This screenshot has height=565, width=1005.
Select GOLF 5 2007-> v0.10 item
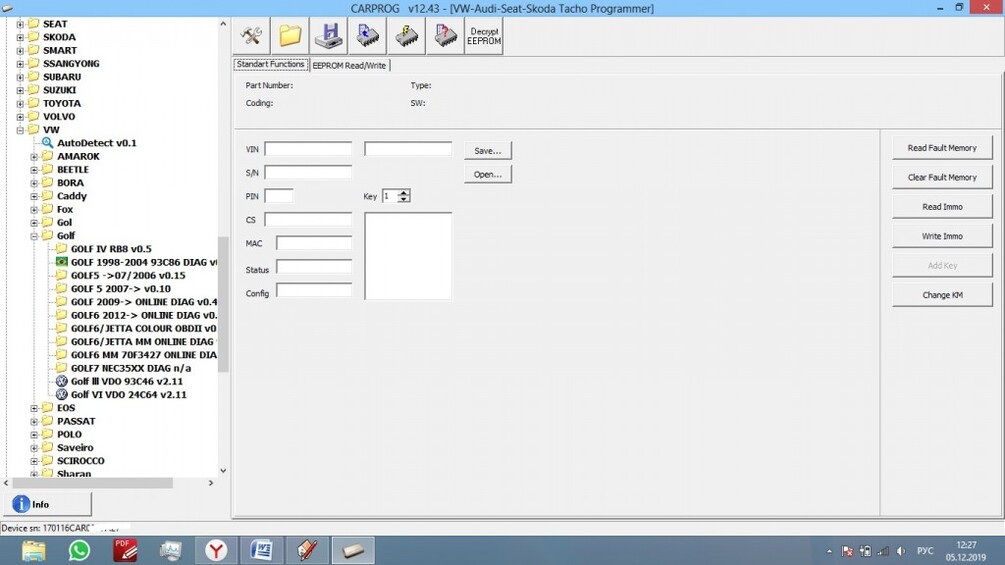coord(120,289)
